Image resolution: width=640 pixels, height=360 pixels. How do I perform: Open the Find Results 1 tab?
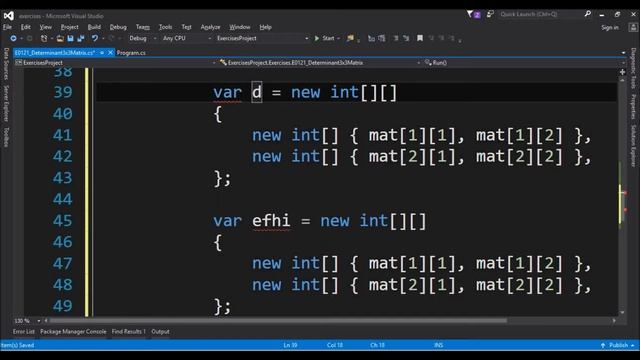click(129, 332)
